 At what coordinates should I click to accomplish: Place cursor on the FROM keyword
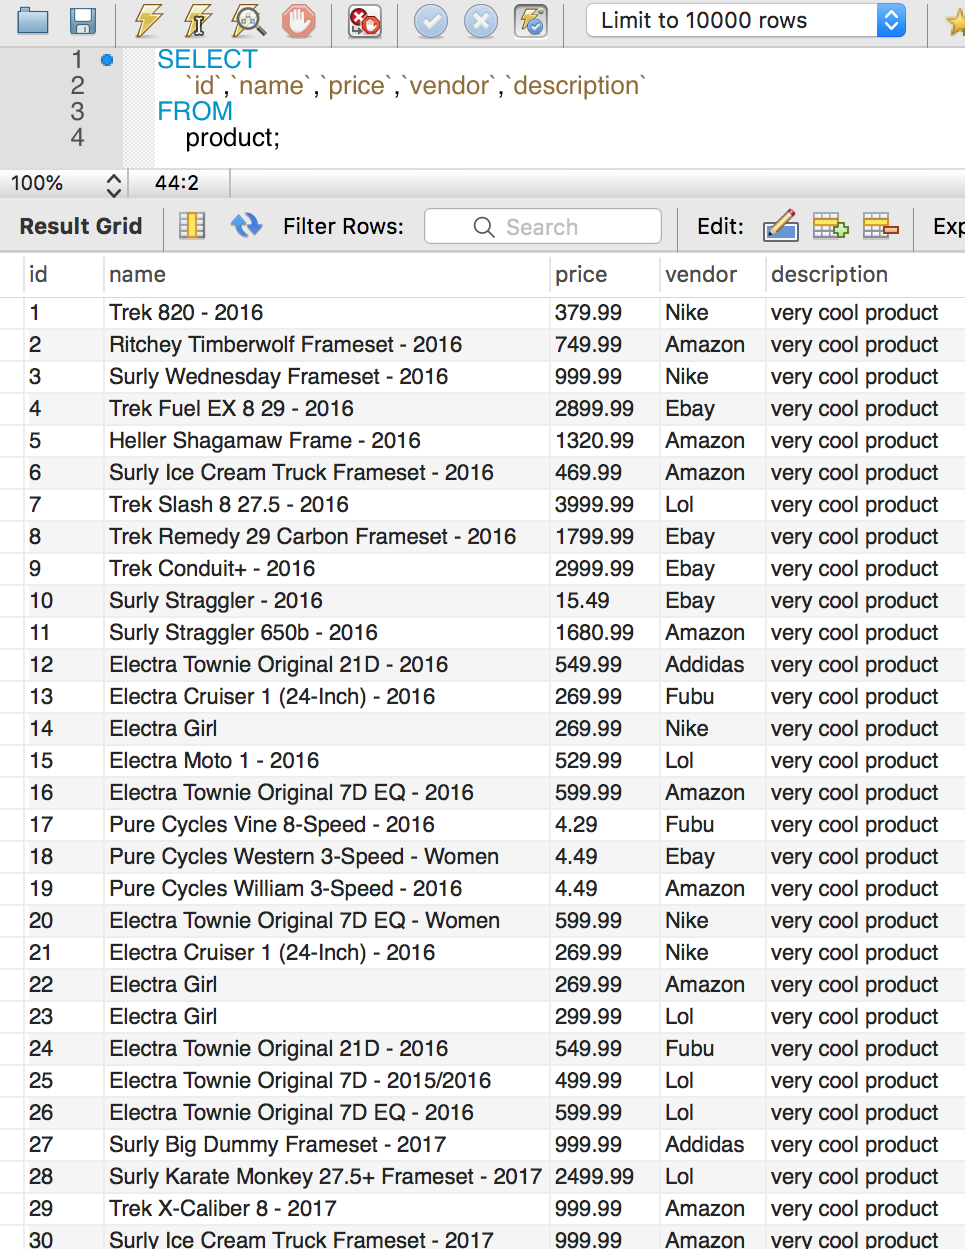[x=195, y=111]
